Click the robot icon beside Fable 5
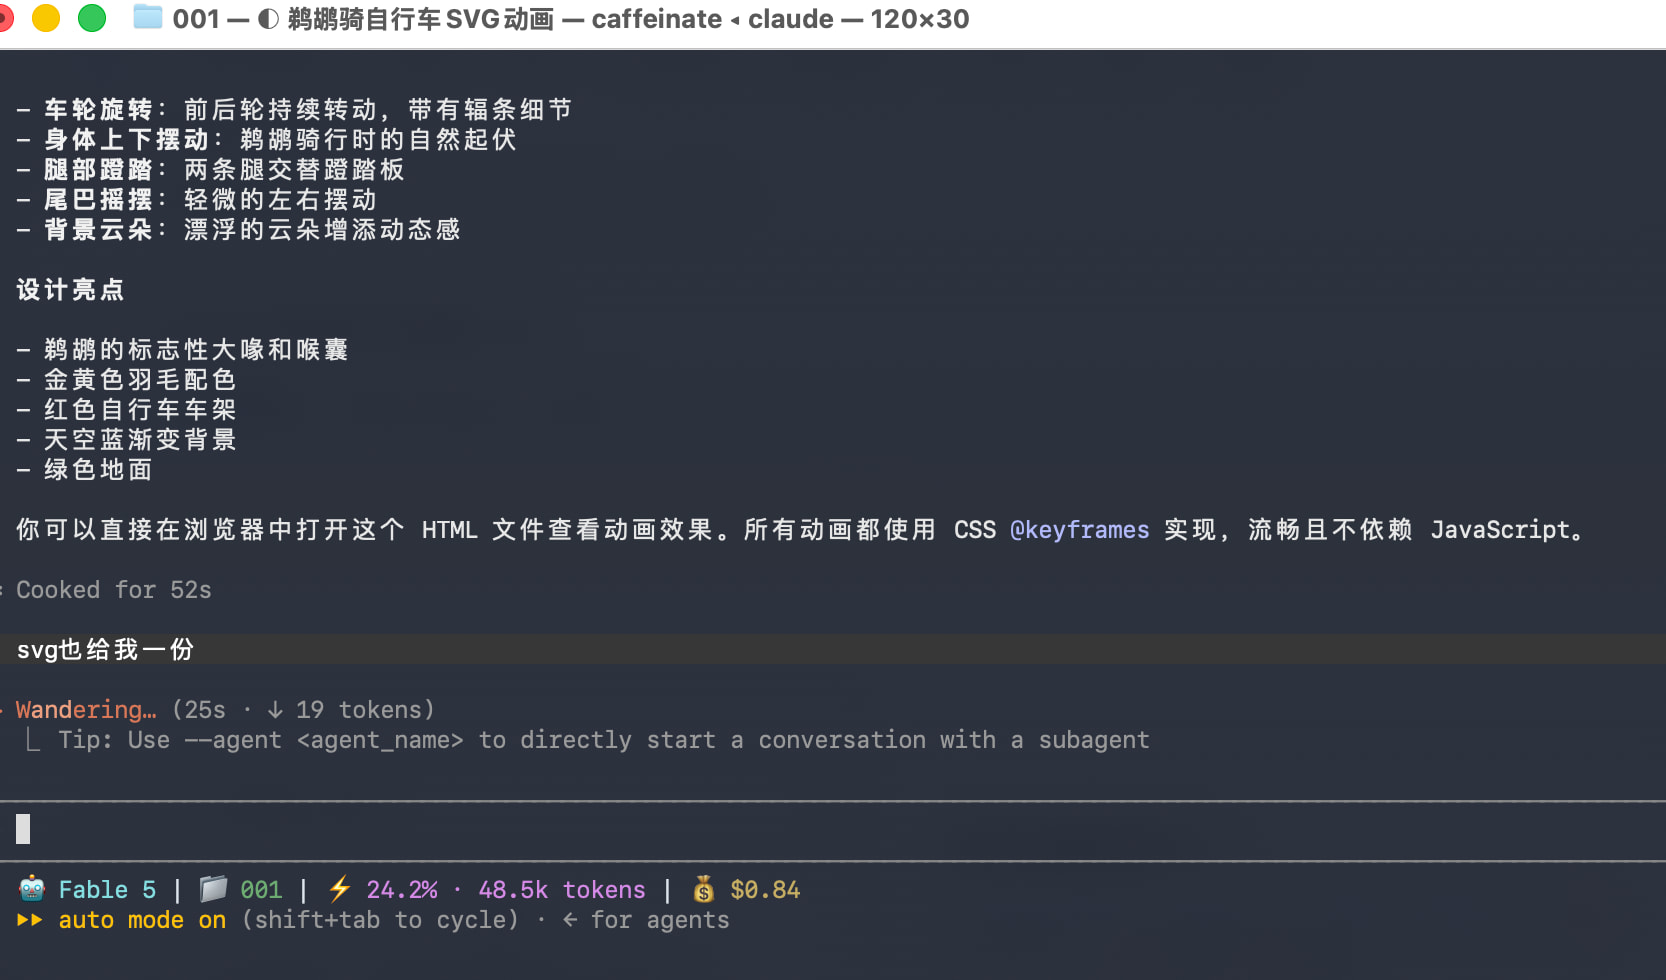 pyautogui.click(x=32, y=889)
